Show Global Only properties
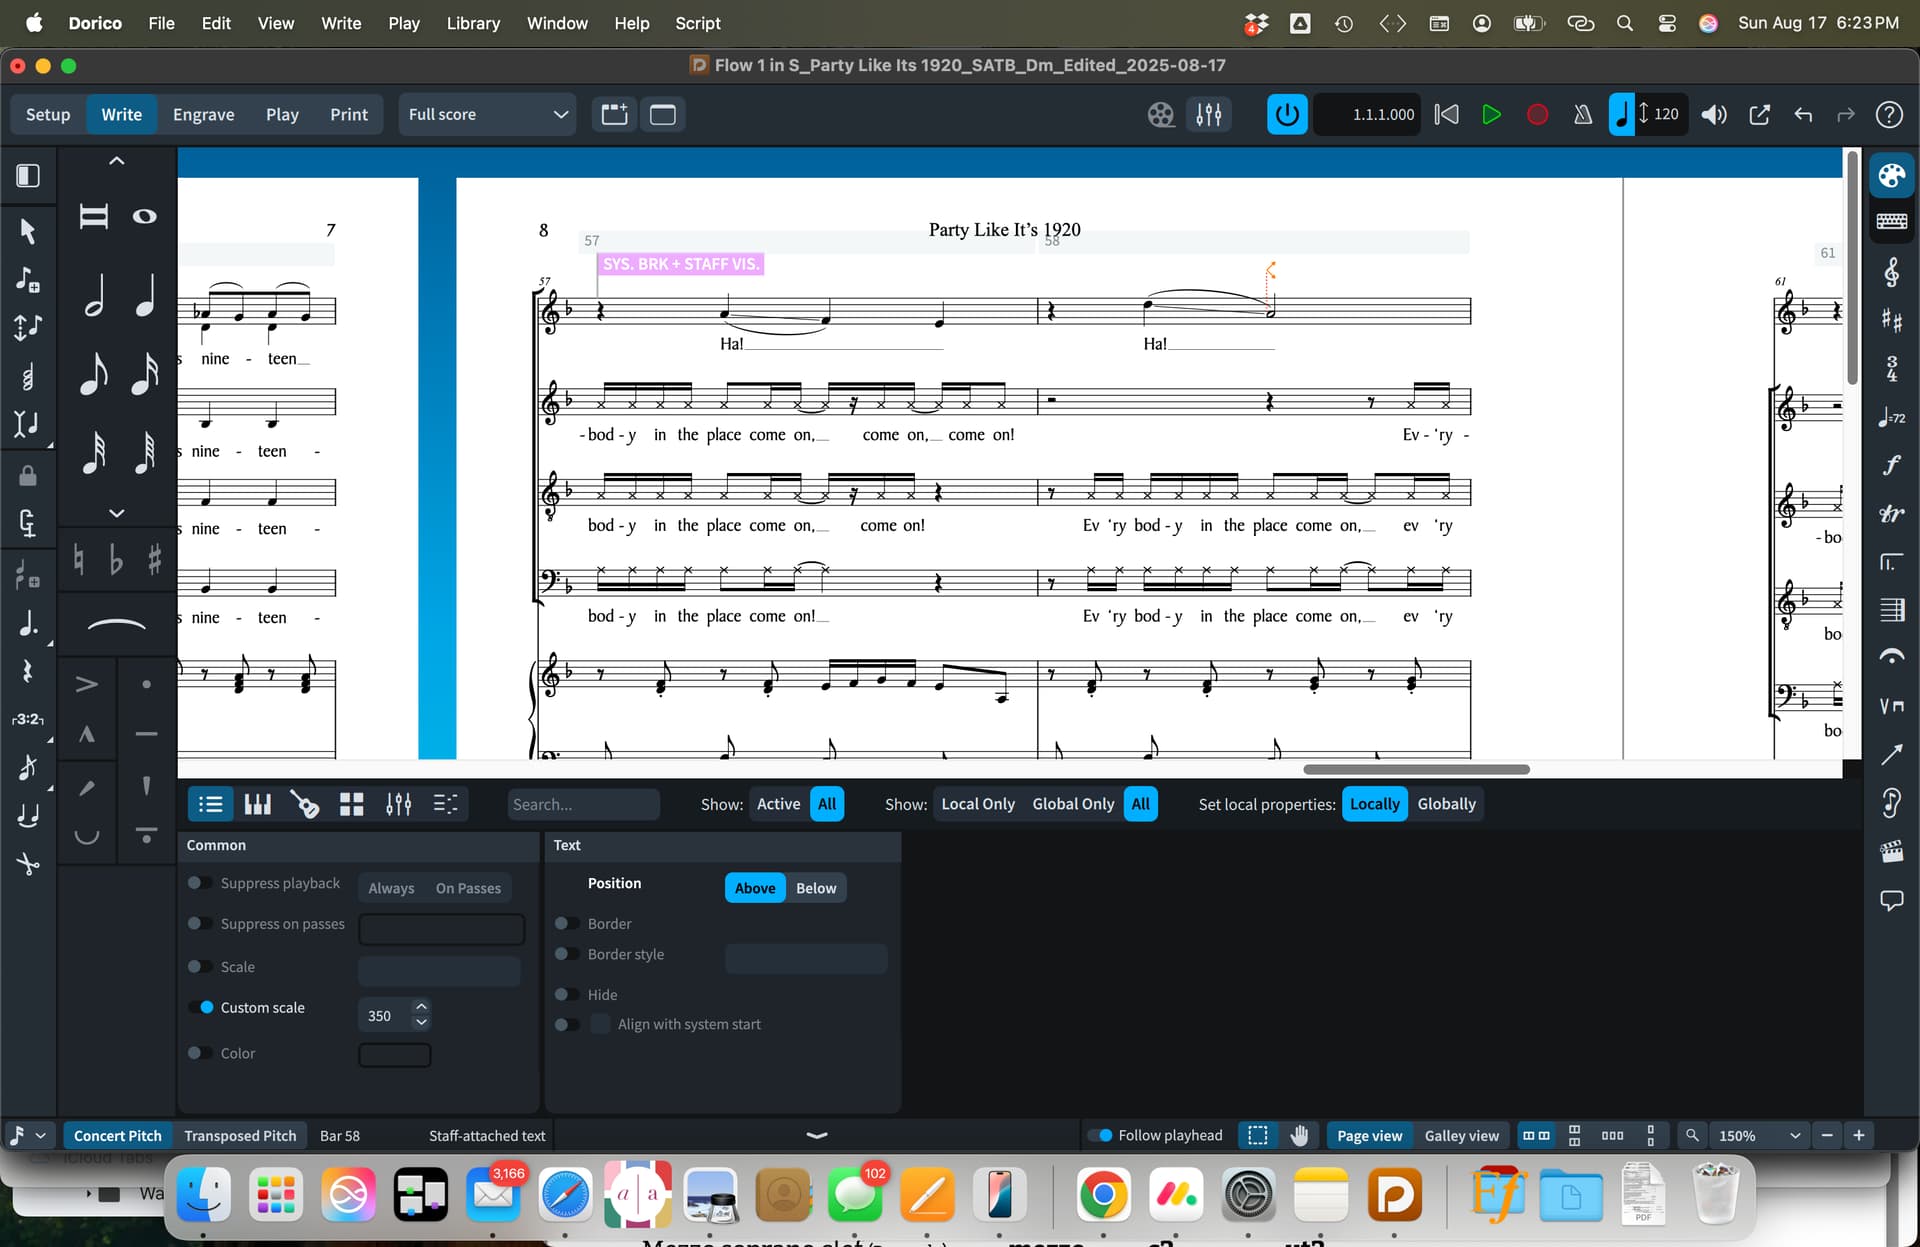 (x=1073, y=804)
